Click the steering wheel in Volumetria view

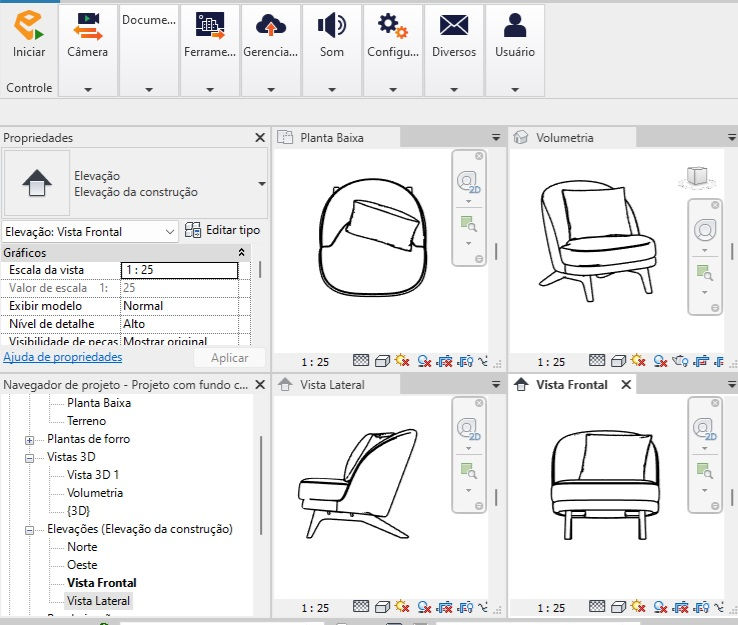click(x=705, y=230)
